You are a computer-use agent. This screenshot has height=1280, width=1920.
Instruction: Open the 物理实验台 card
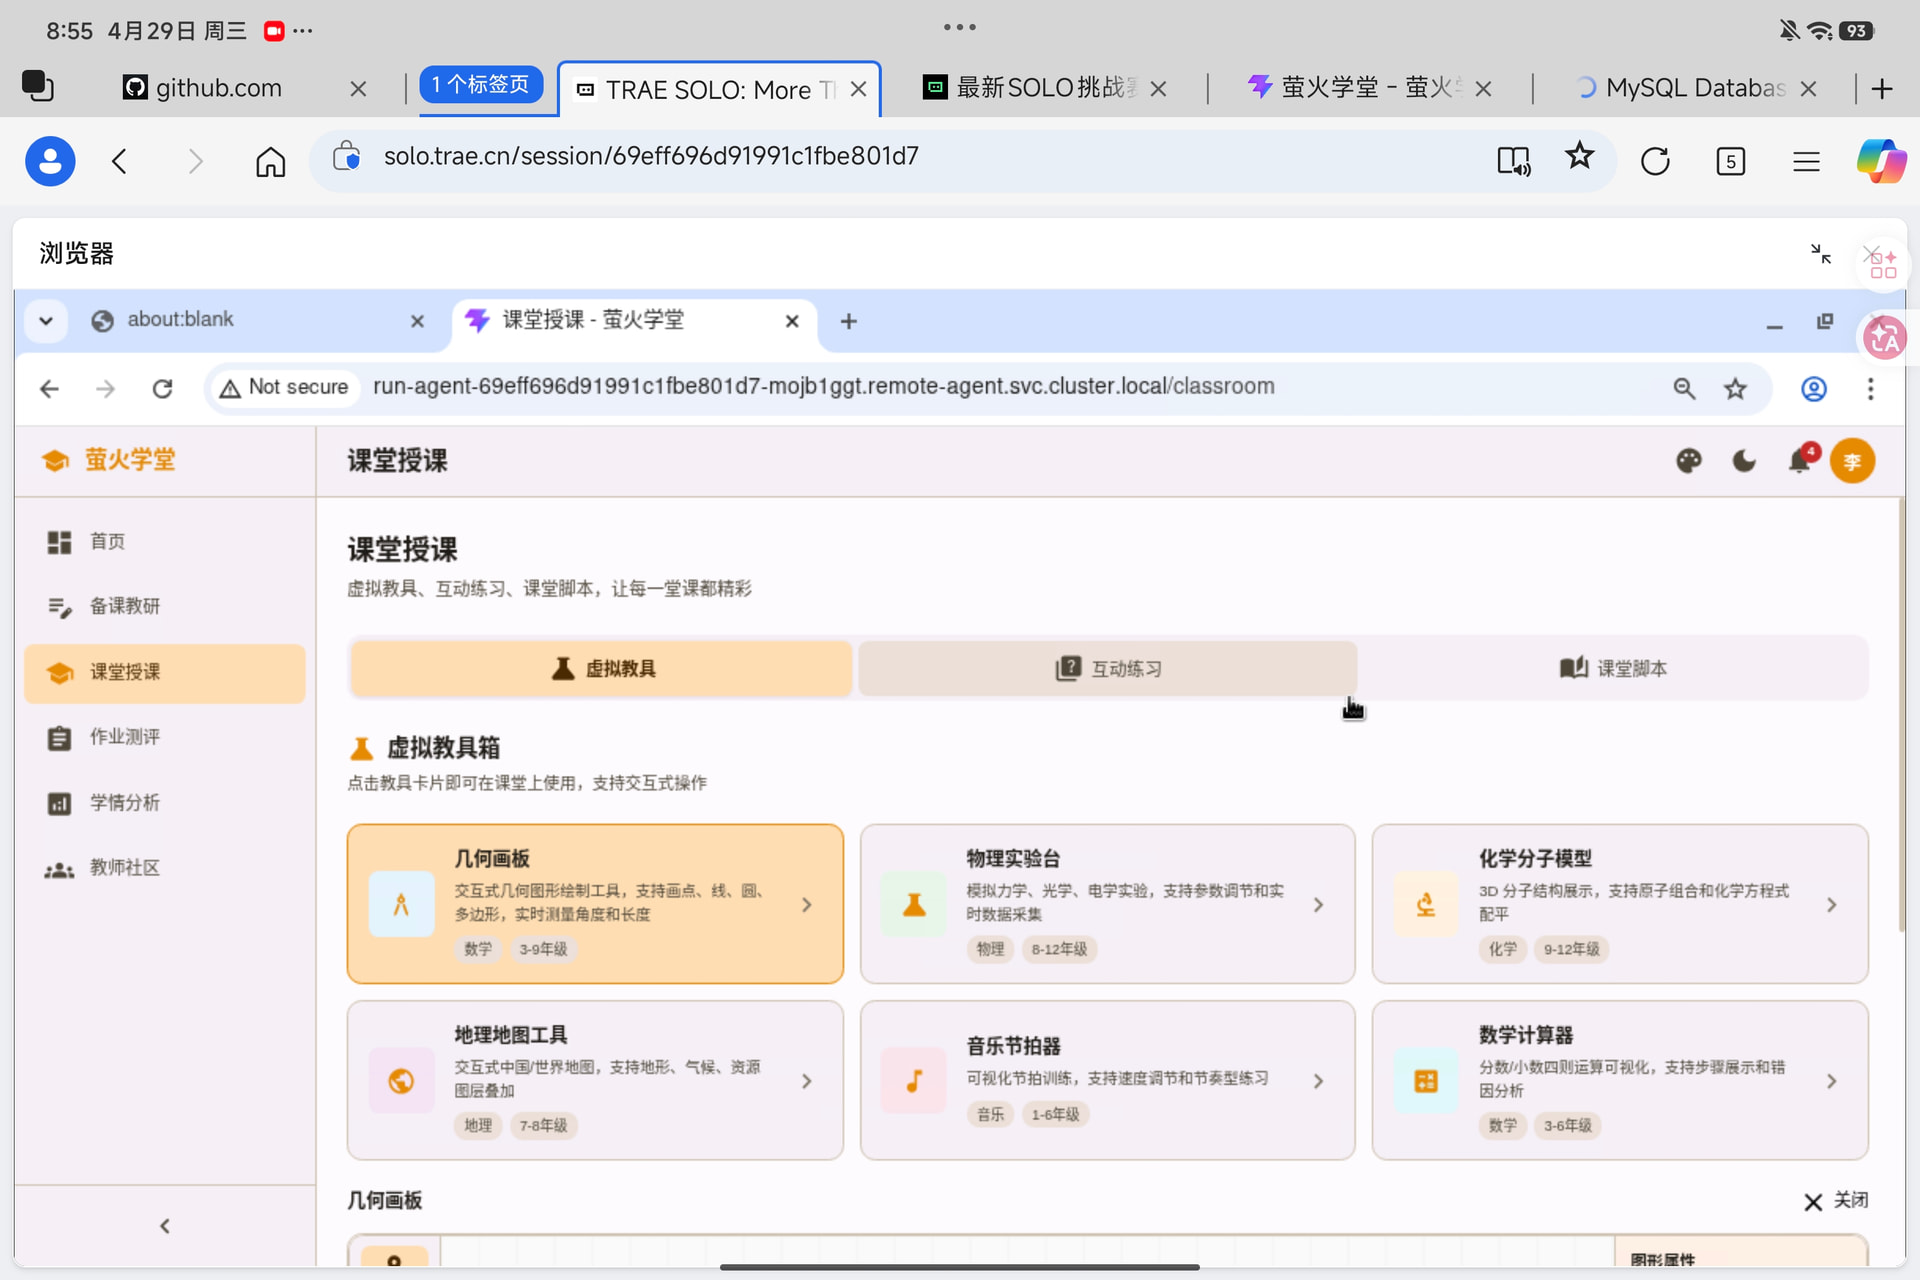click(x=1107, y=904)
